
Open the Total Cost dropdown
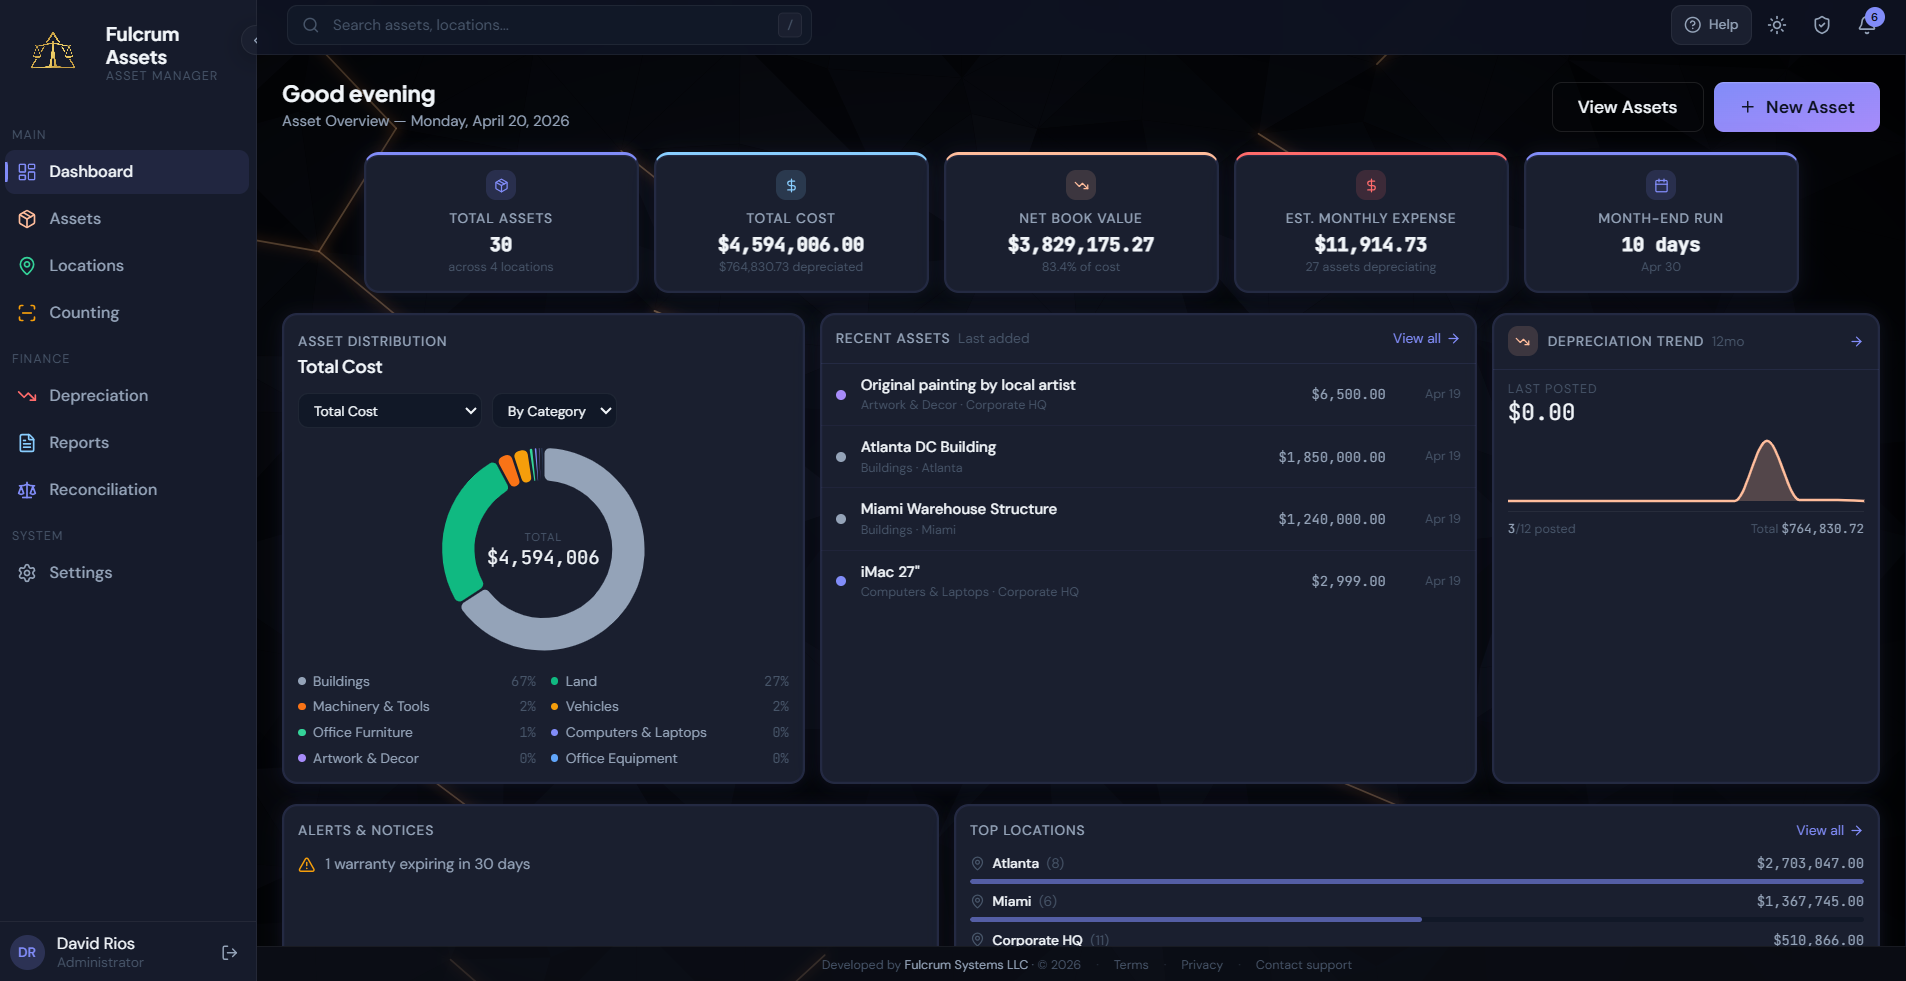(389, 410)
